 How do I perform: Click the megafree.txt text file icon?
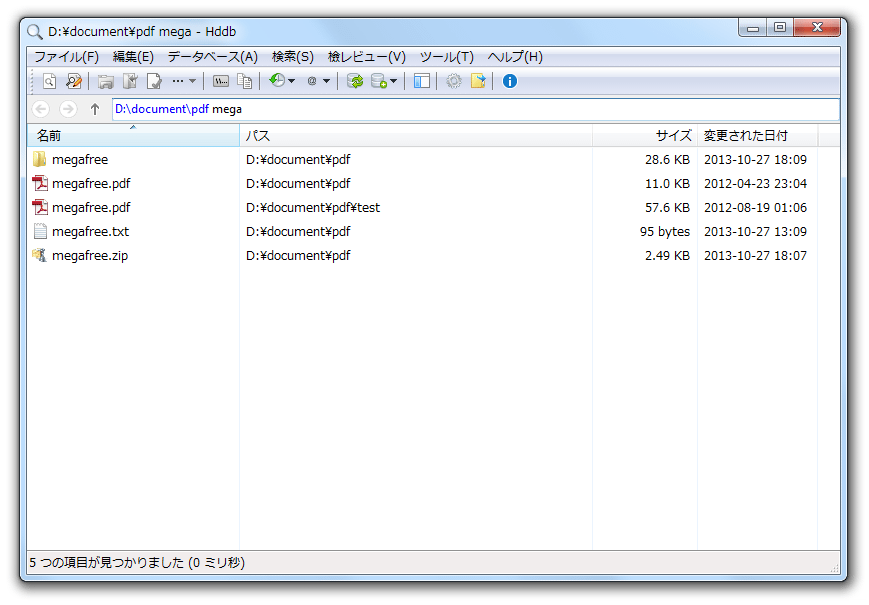pos(40,232)
